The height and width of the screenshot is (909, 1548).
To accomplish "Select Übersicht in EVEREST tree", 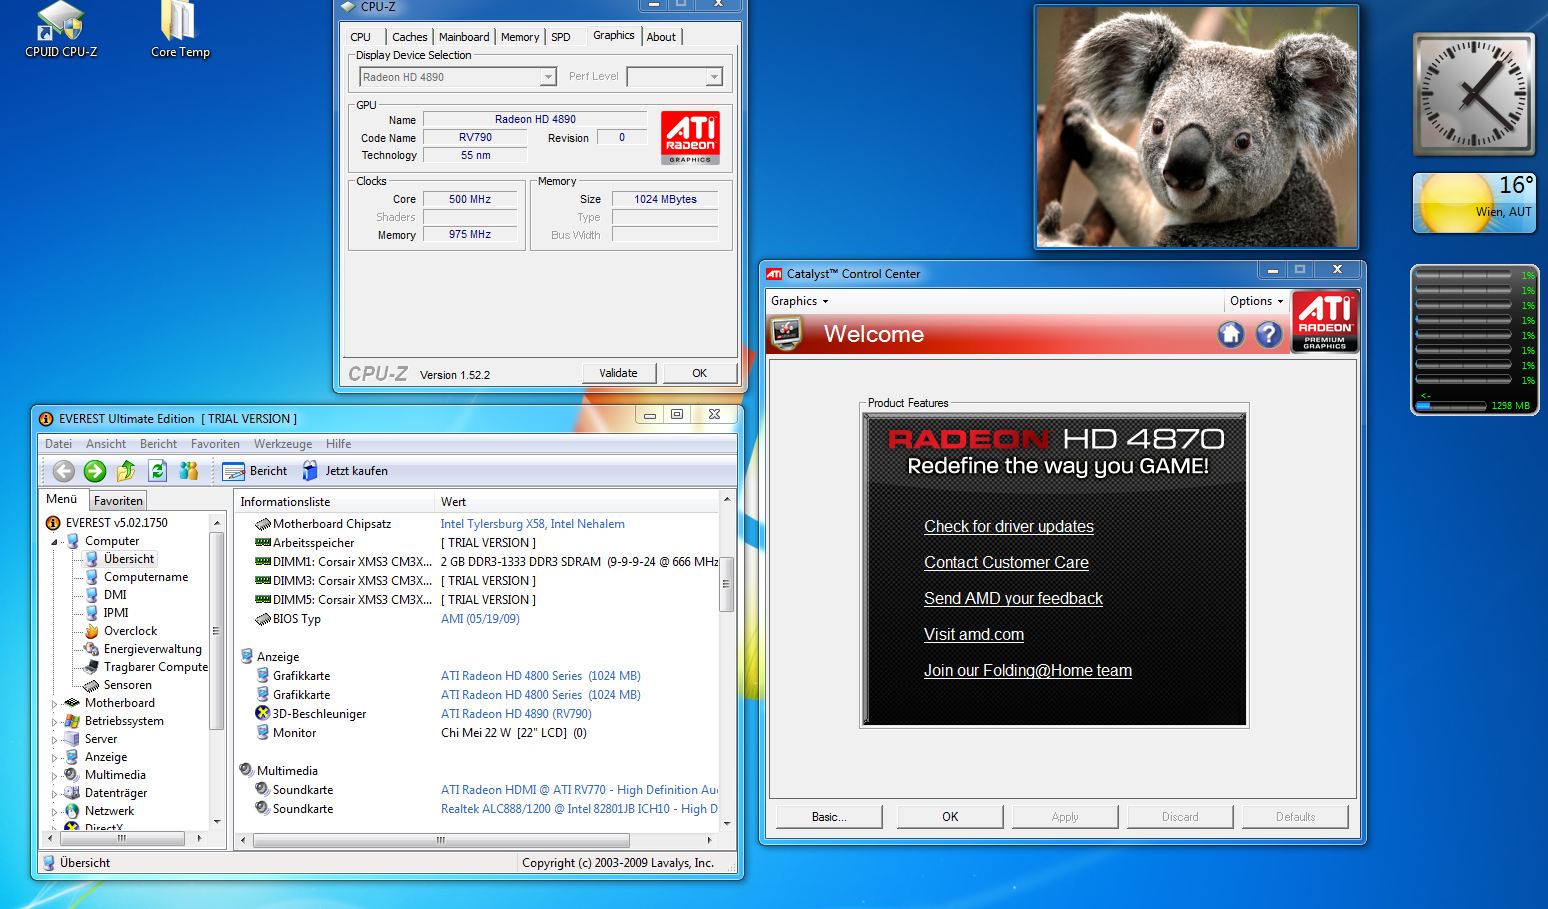I will [x=129, y=559].
